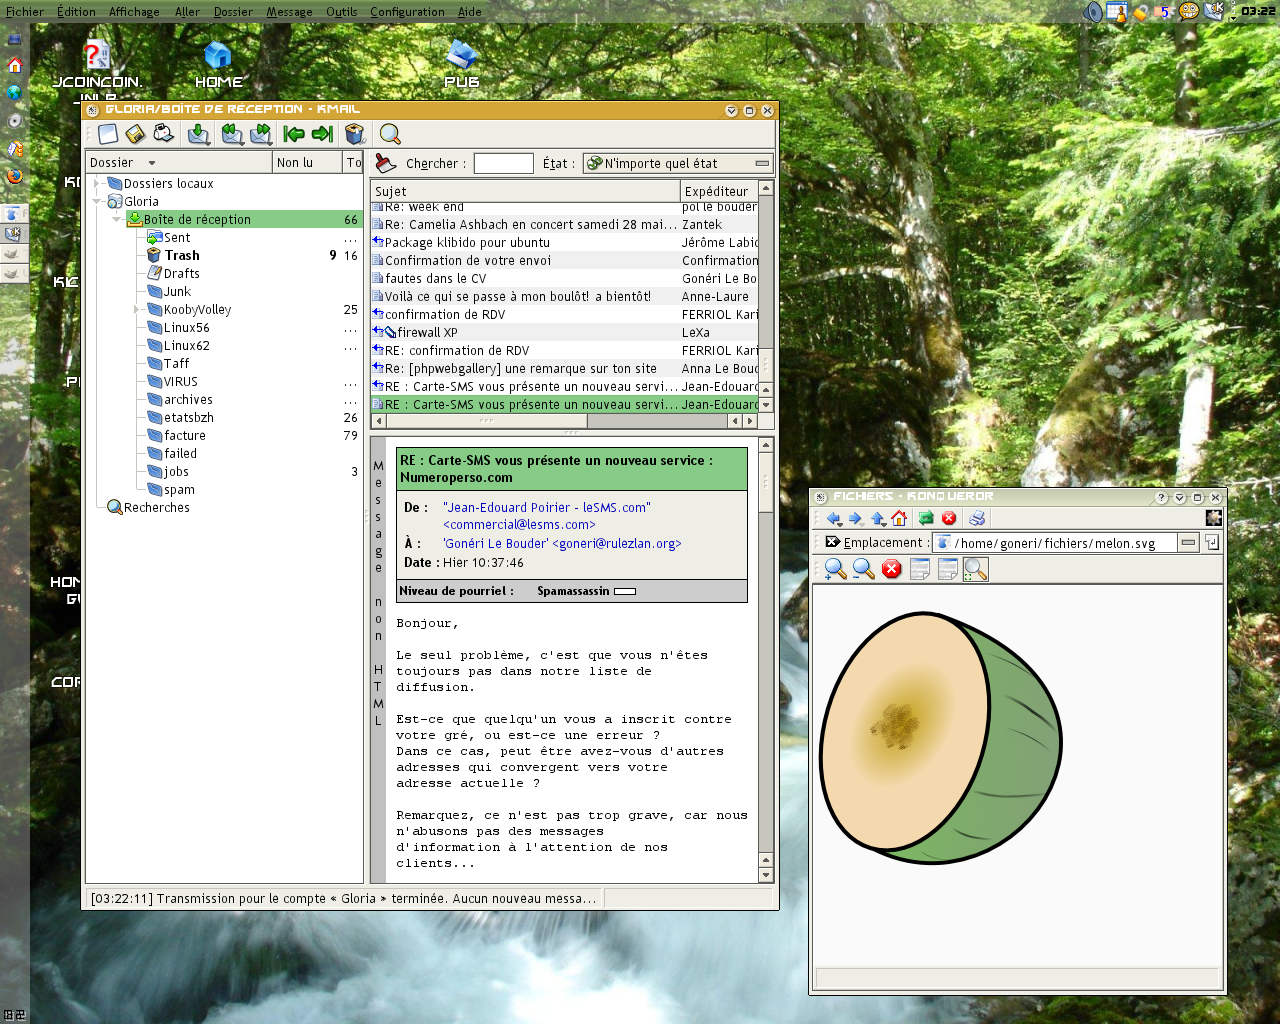Check mail using the download envelope icon
The height and width of the screenshot is (1024, 1280).
[x=199, y=134]
